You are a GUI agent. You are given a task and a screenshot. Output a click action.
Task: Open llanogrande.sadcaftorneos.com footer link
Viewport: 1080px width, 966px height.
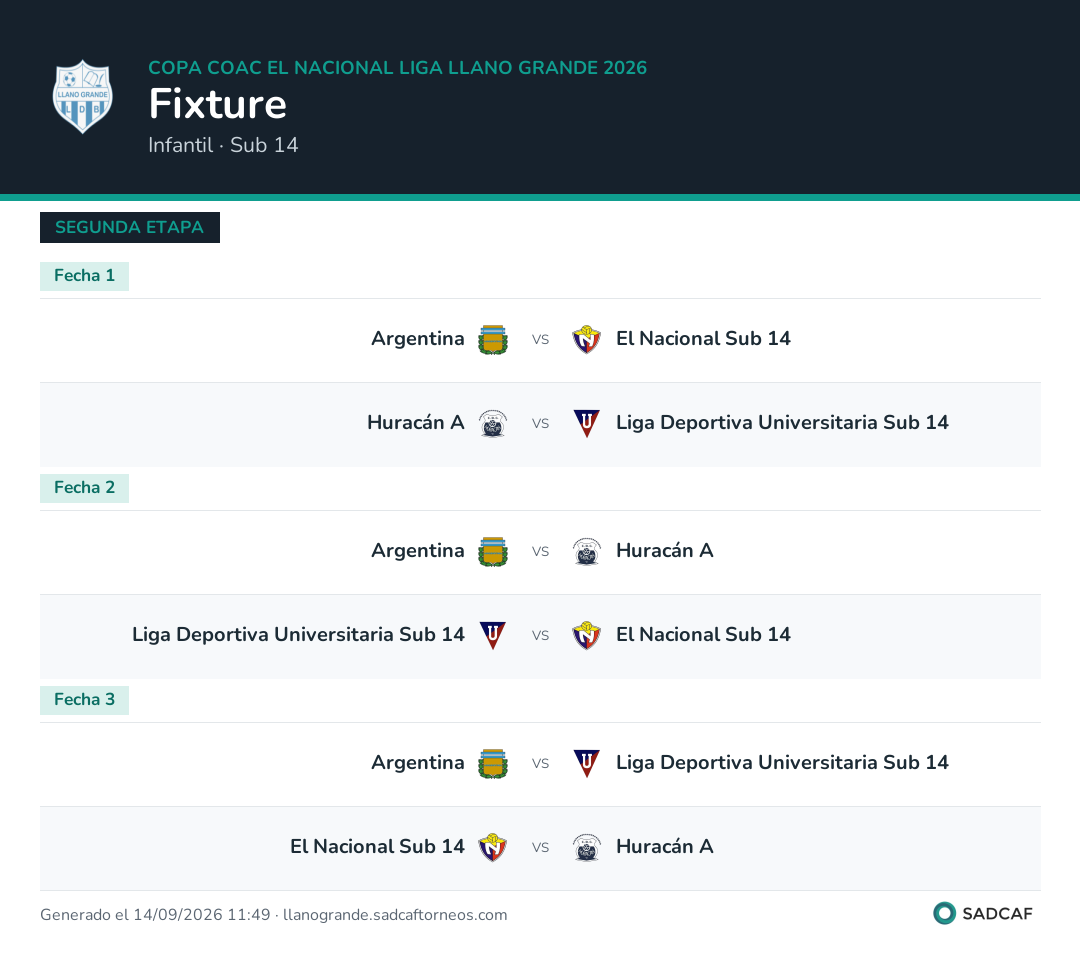(395, 915)
